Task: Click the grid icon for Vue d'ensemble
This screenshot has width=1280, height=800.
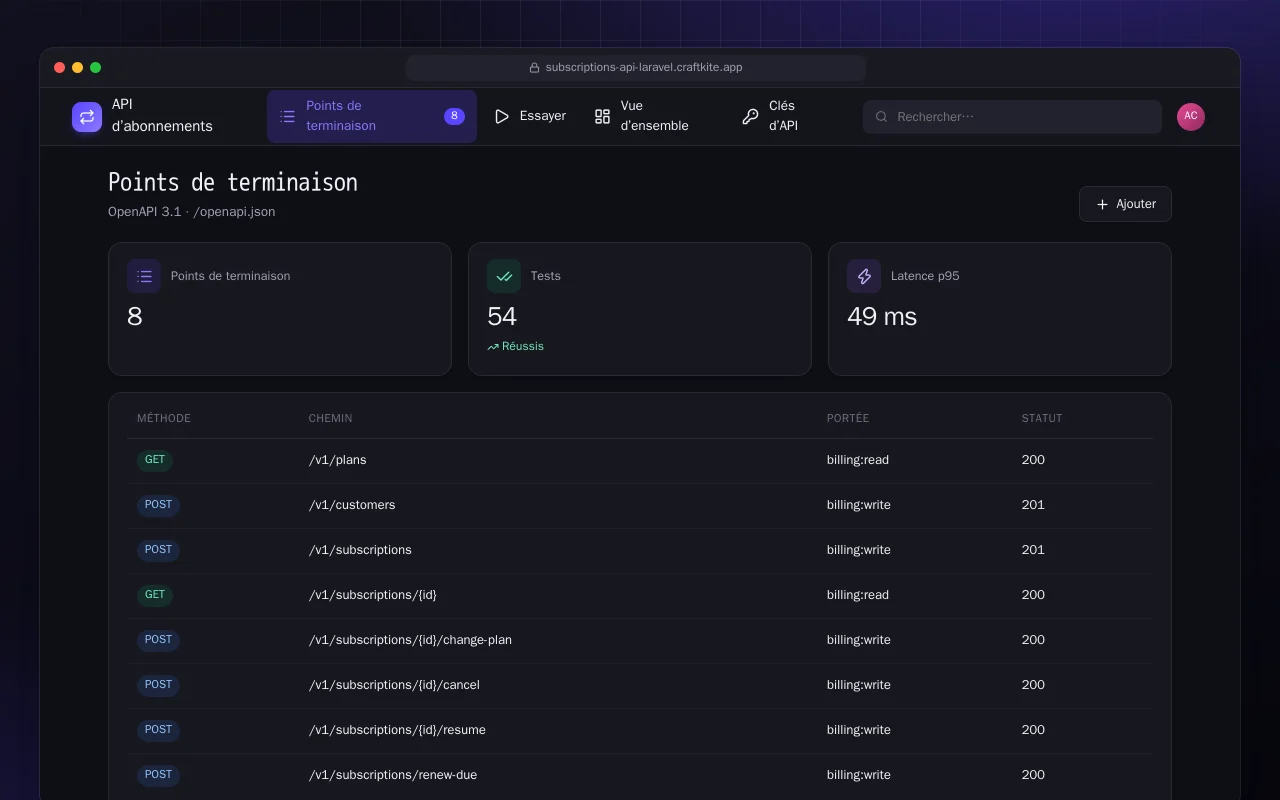Action: pos(602,117)
